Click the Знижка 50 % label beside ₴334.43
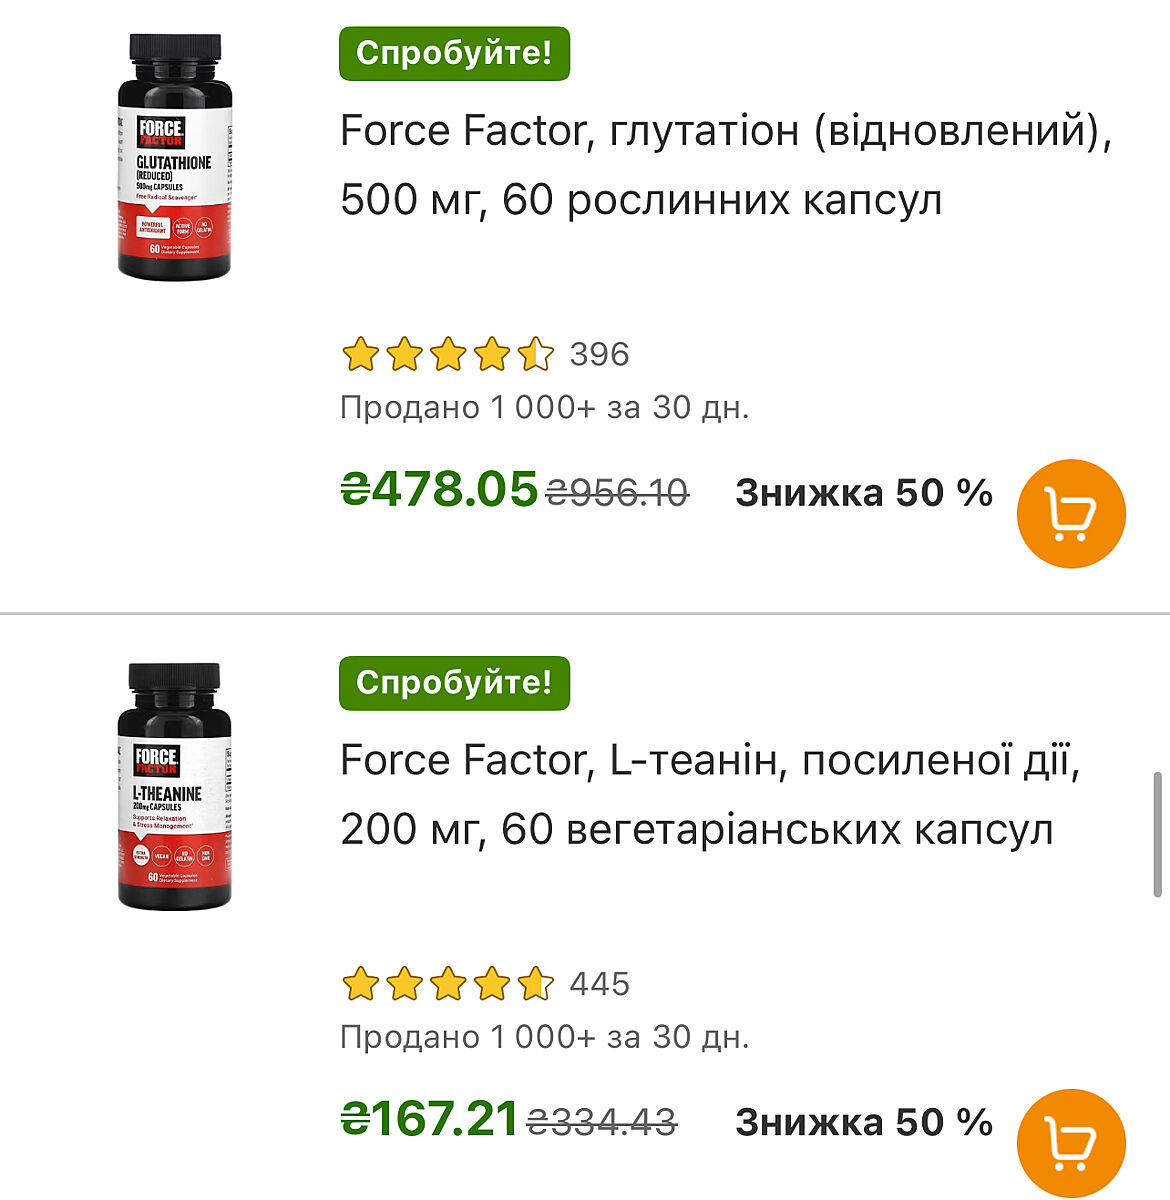 click(864, 1122)
